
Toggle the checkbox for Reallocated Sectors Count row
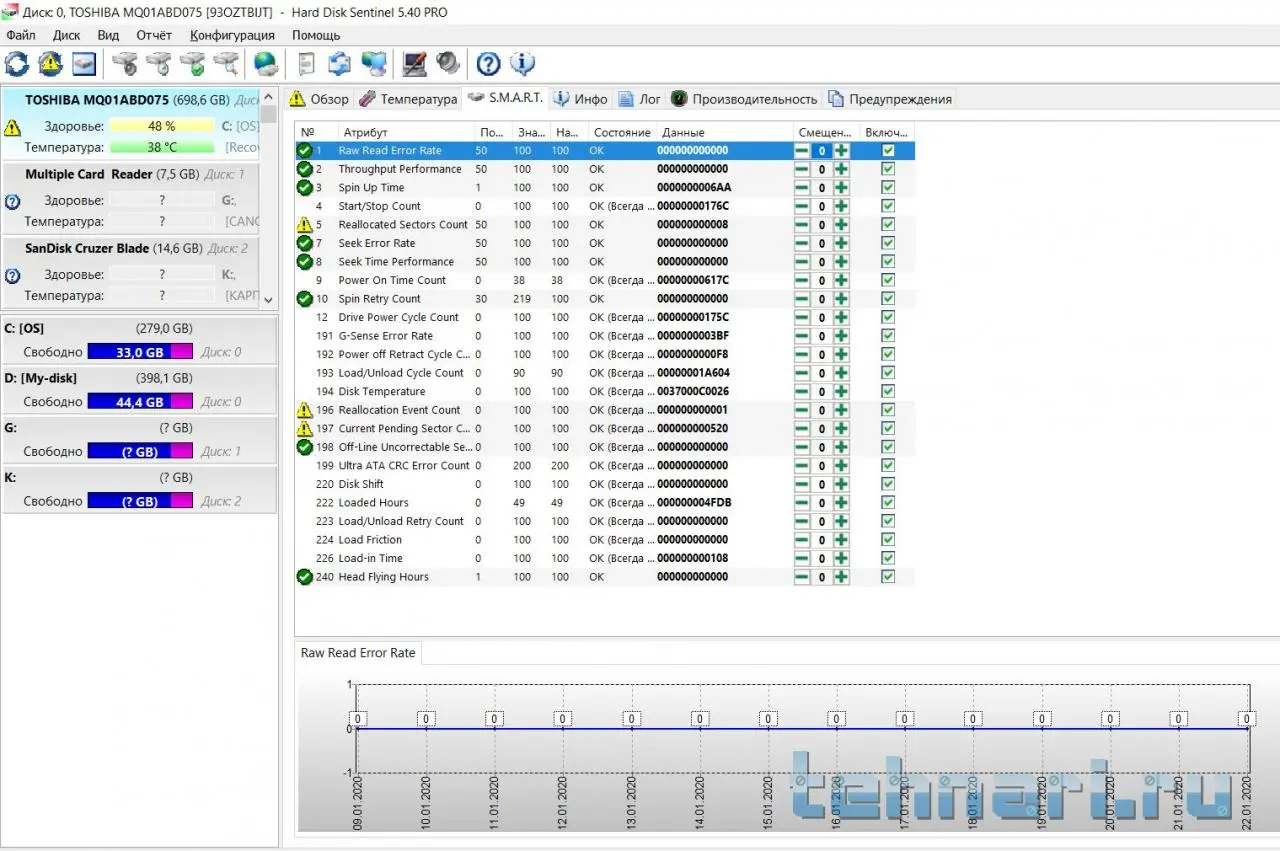[x=887, y=225]
